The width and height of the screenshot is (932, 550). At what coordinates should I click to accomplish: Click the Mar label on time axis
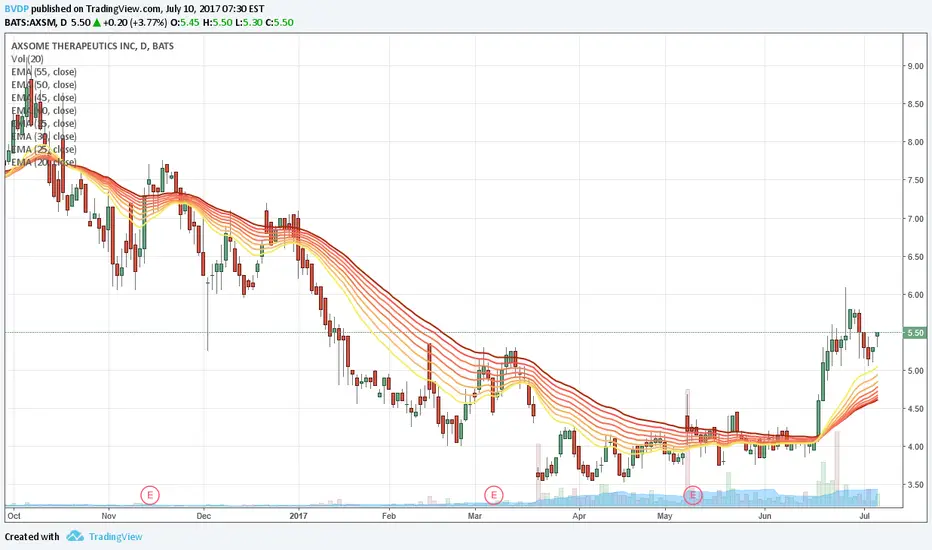(474, 516)
